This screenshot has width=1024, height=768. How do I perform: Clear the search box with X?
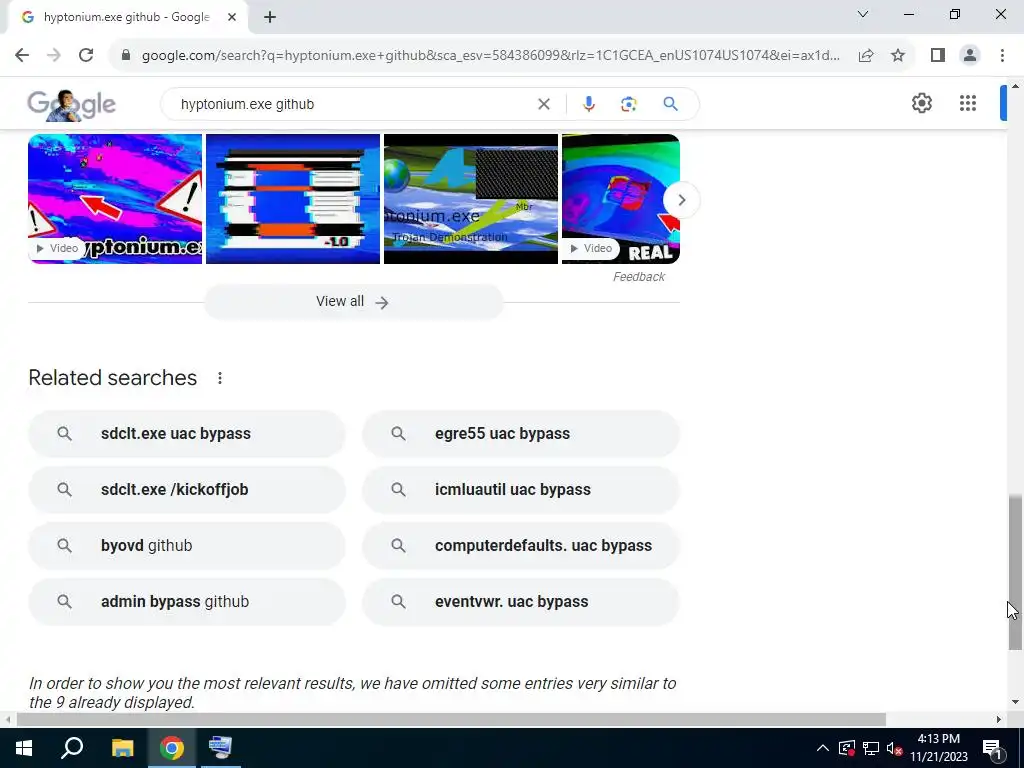(x=543, y=104)
